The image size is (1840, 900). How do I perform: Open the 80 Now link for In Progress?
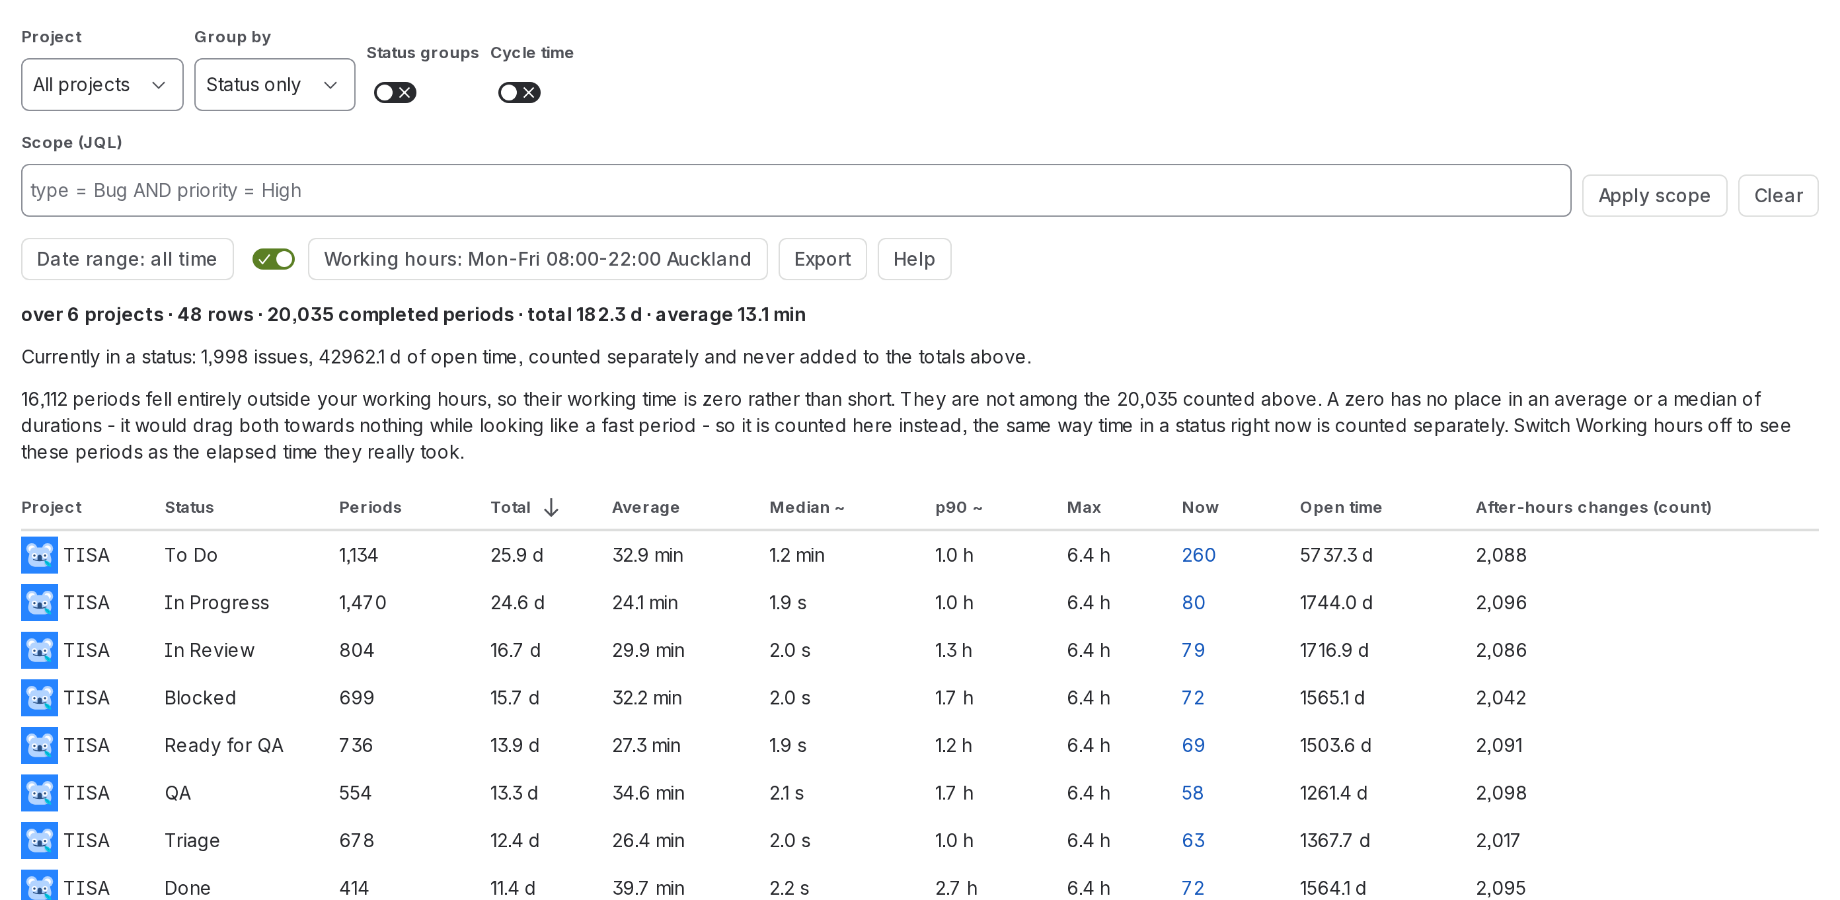click(1194, 603)
